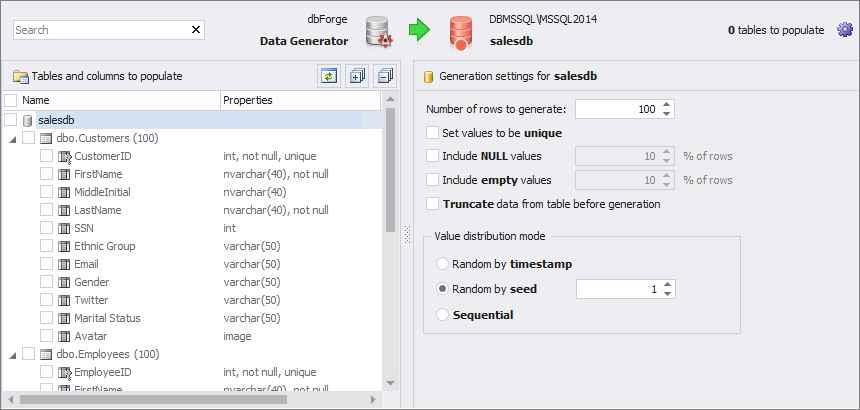Check Include empty values
The height and width of the screenshot is (410, 860).
(433, 180)
